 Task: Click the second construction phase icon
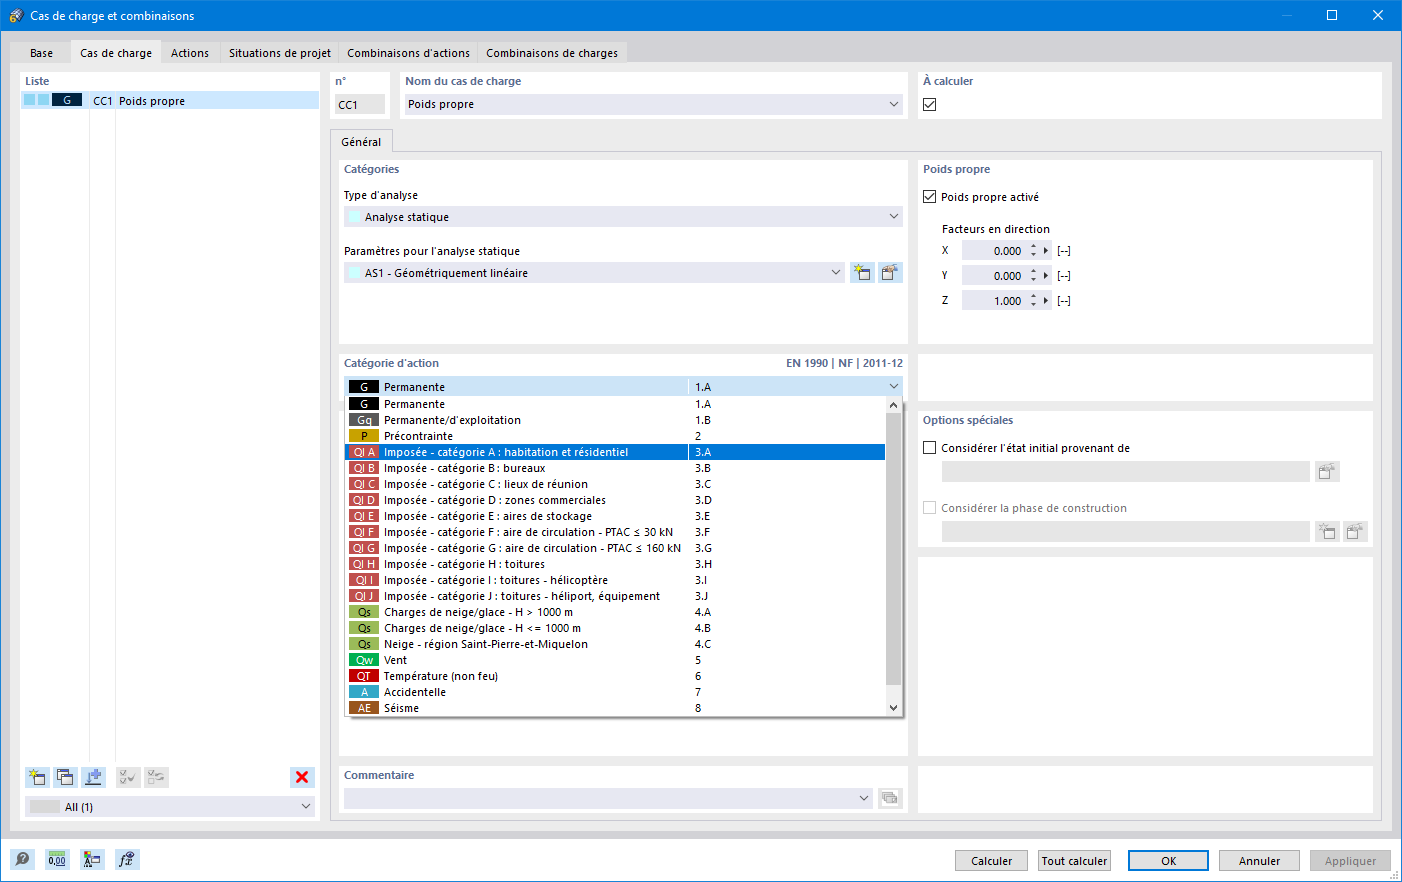(1355, 531)
